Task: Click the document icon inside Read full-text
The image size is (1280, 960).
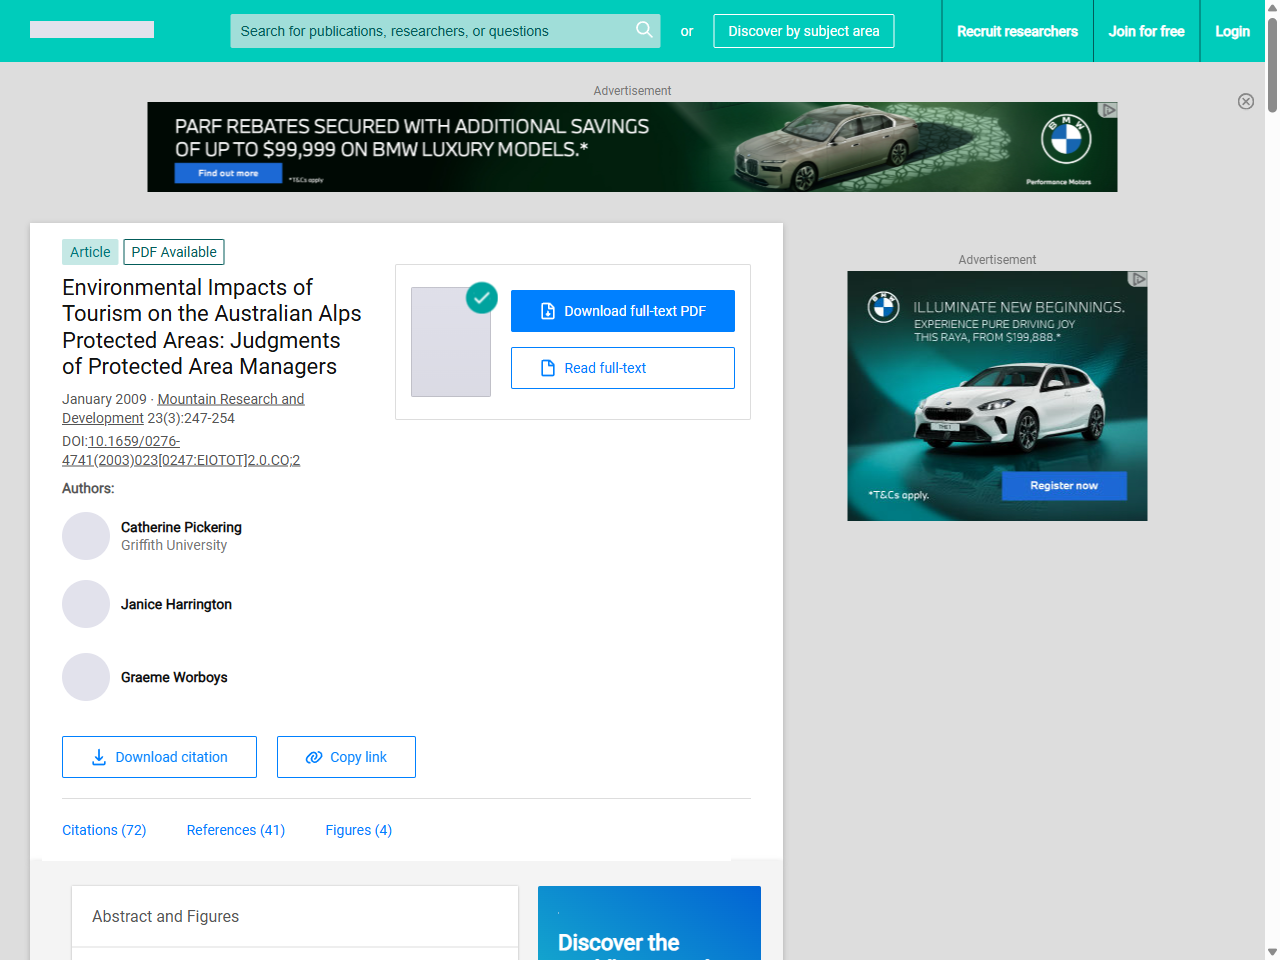Action: pos(546,368)
